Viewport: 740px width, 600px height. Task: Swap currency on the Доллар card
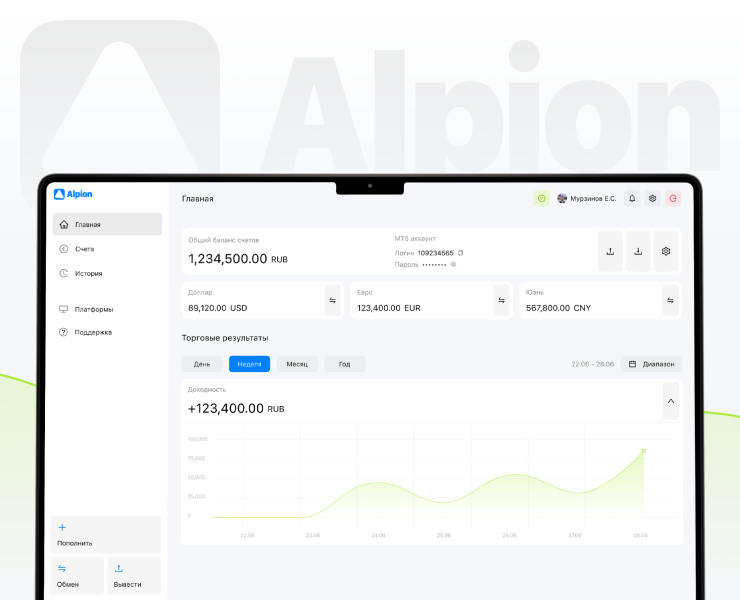point(333,300)
